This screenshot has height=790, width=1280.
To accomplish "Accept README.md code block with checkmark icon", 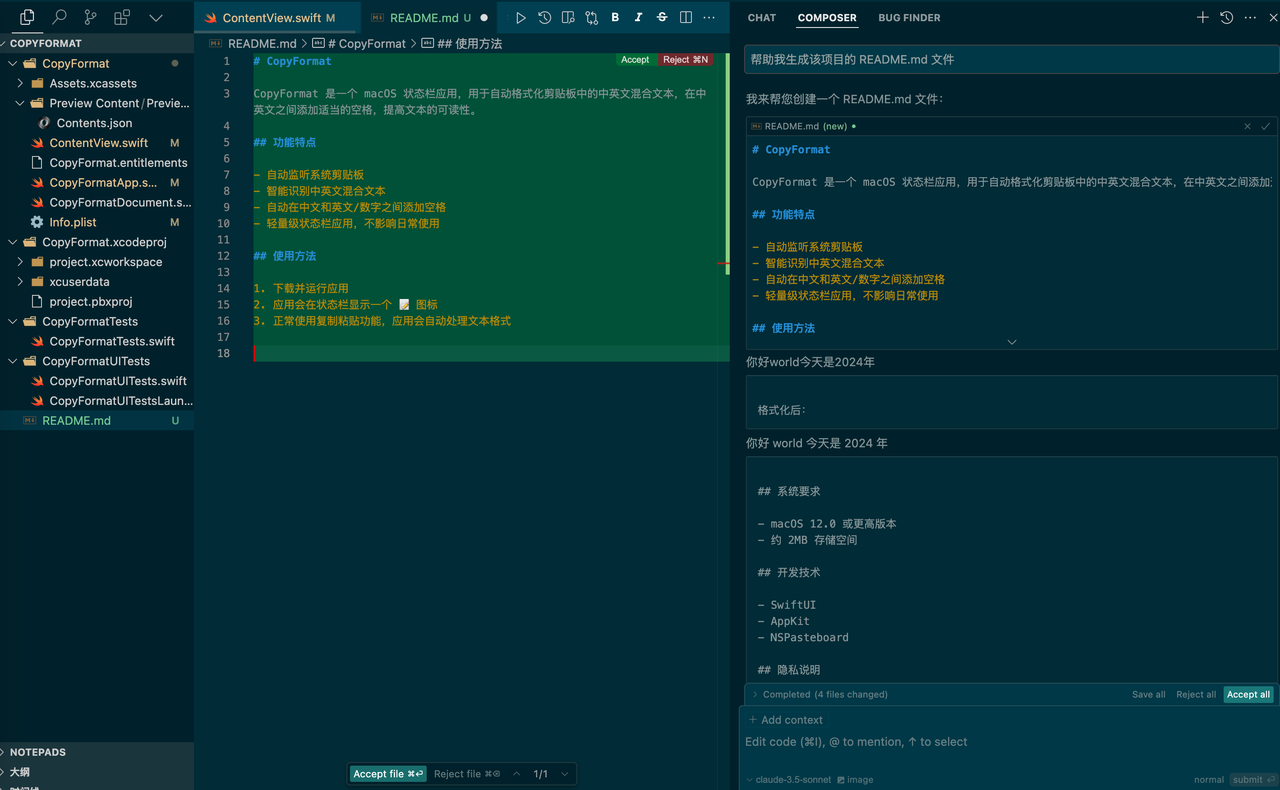I will tap(1265, 127).
